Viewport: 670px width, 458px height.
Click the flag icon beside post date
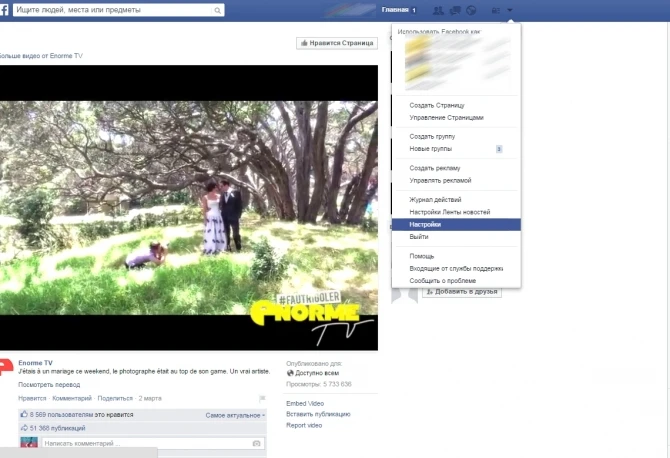[x=262, y=399]
